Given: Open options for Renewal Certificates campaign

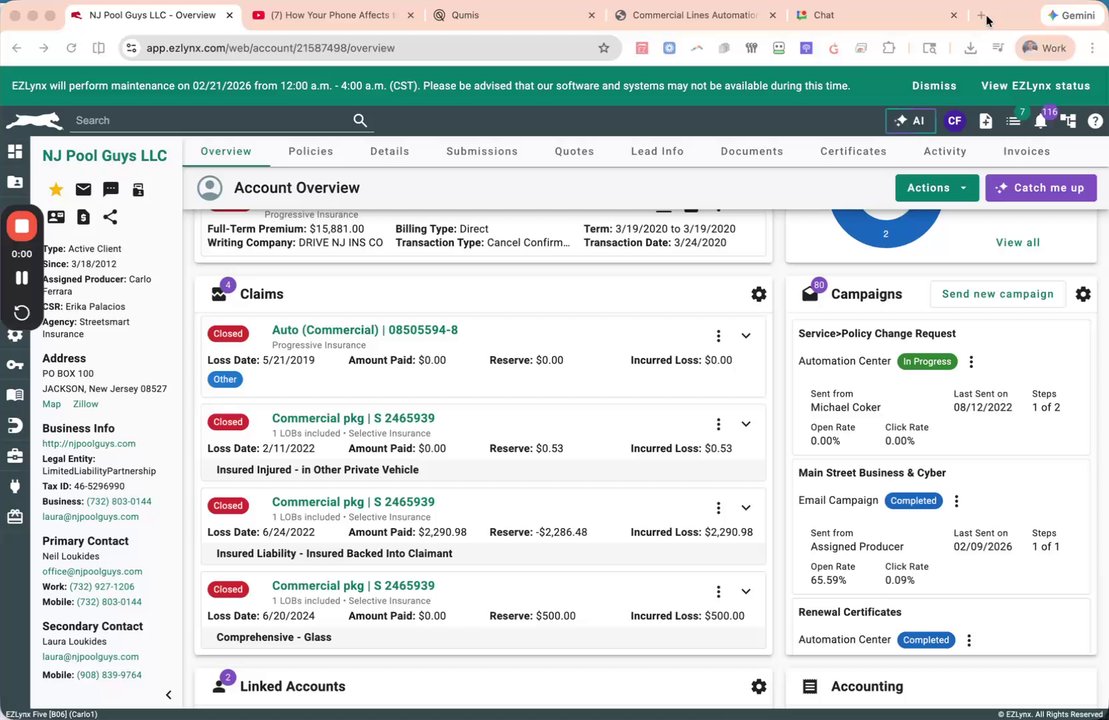Looking at the screenshot, I should click(x=969, y=640).
